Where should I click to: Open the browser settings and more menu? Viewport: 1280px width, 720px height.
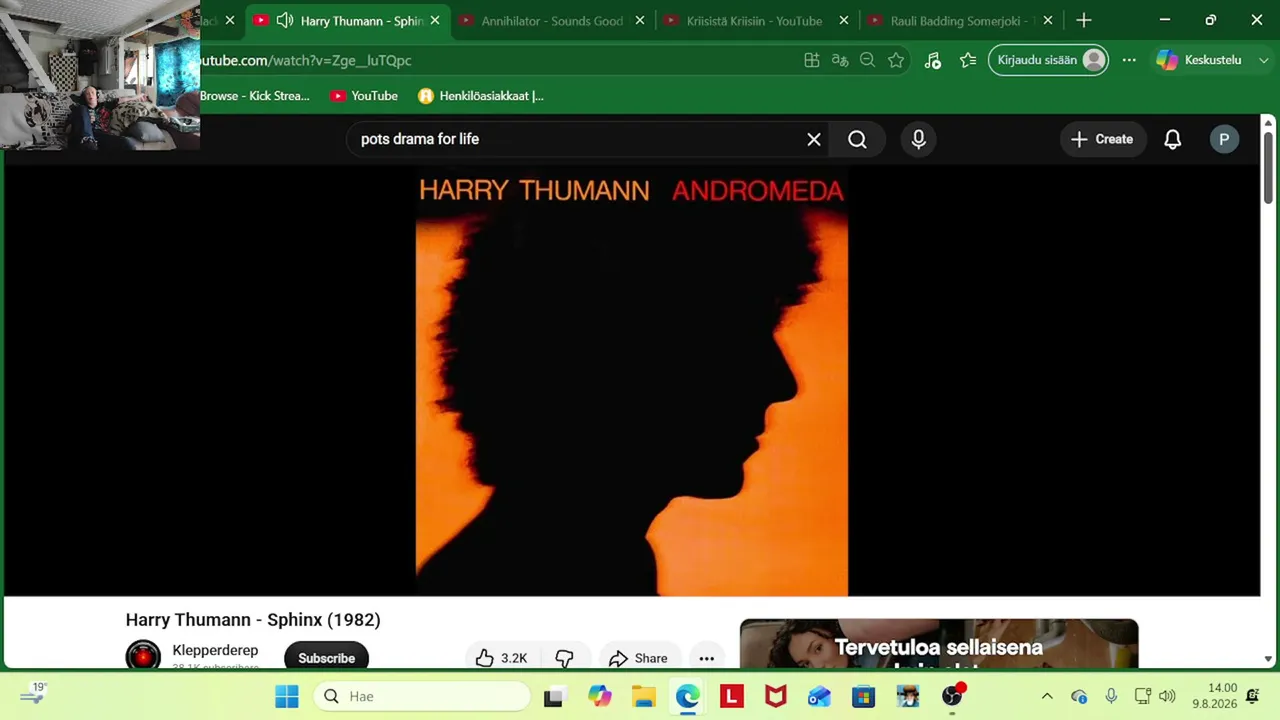1129,60
